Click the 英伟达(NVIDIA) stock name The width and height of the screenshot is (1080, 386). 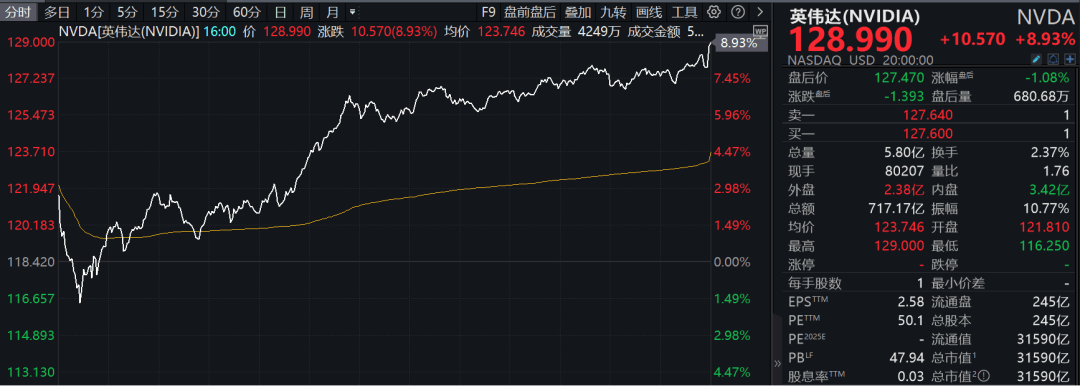855,16
